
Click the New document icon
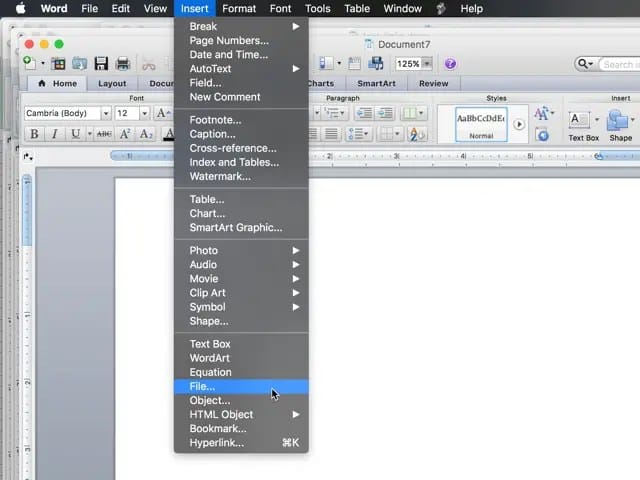click(x=29, y=63)
